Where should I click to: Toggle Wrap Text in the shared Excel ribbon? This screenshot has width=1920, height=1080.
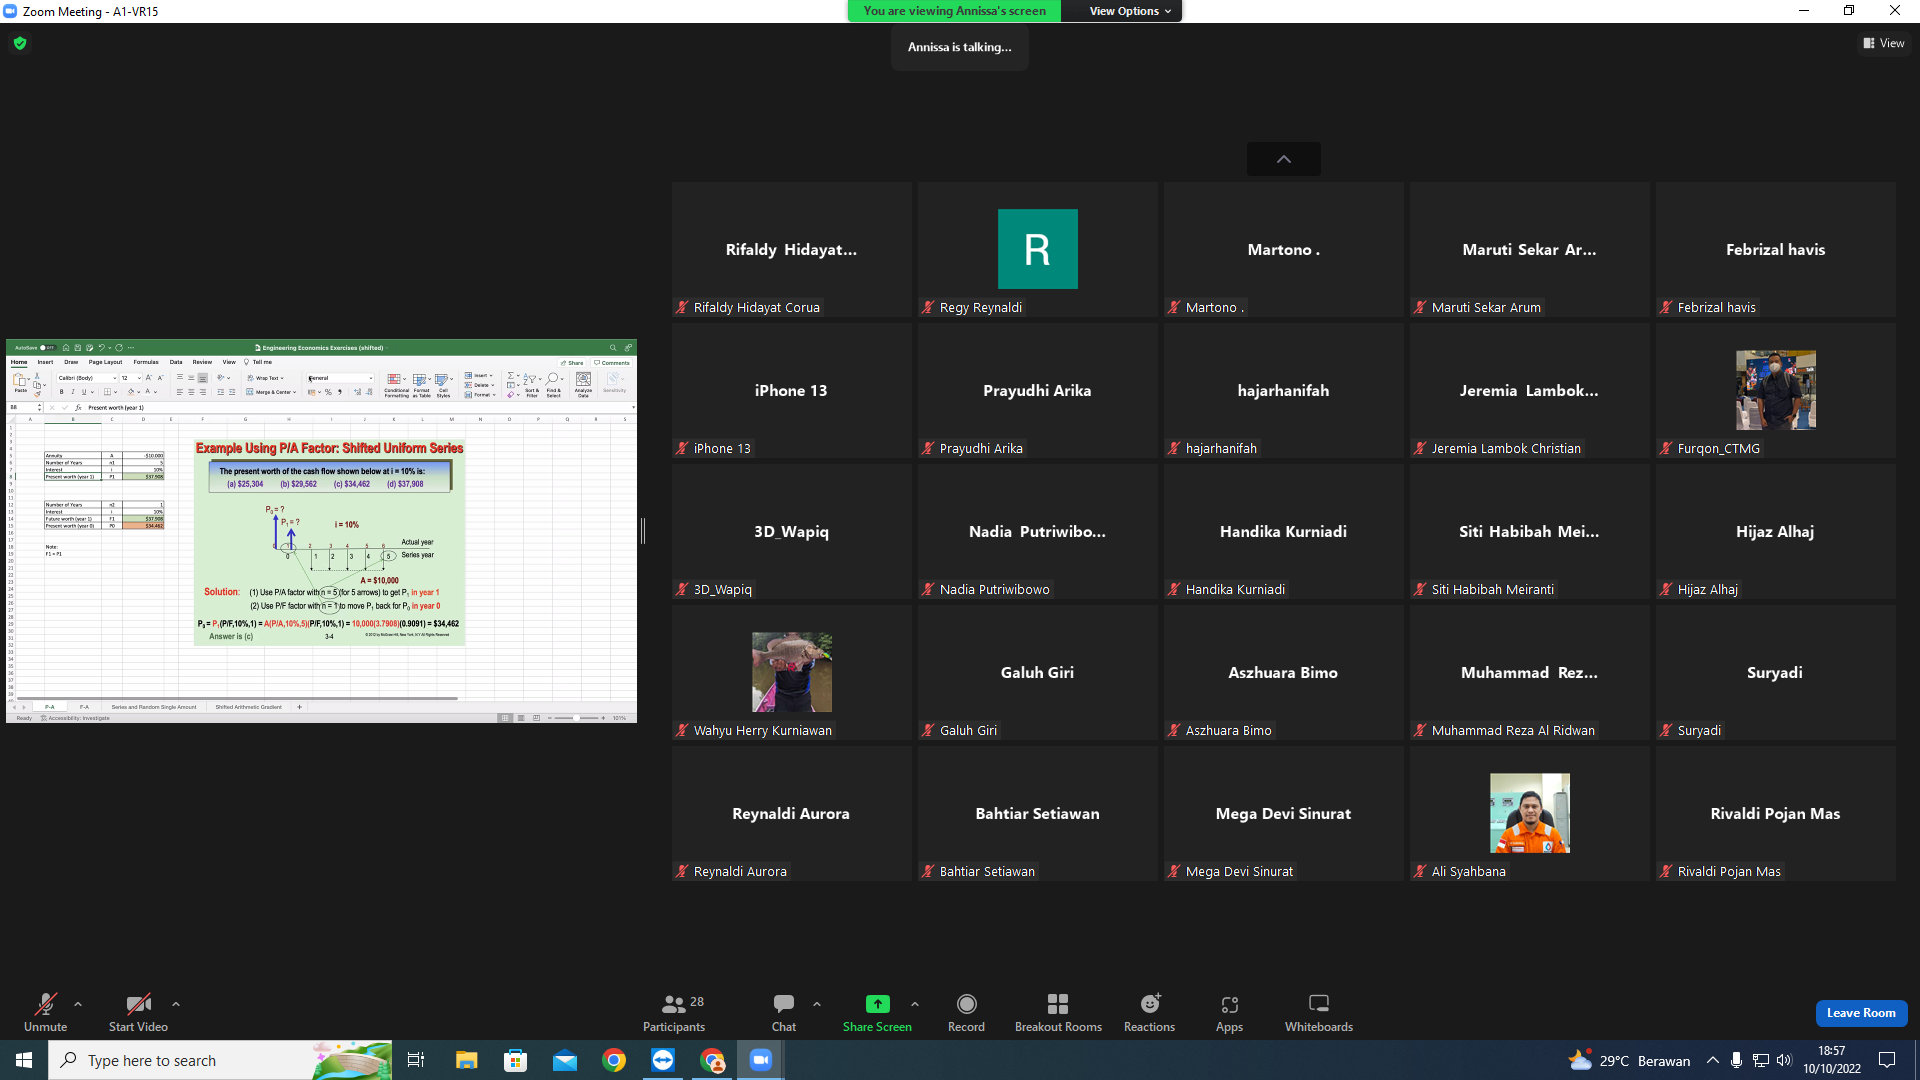tap(265, 378)
